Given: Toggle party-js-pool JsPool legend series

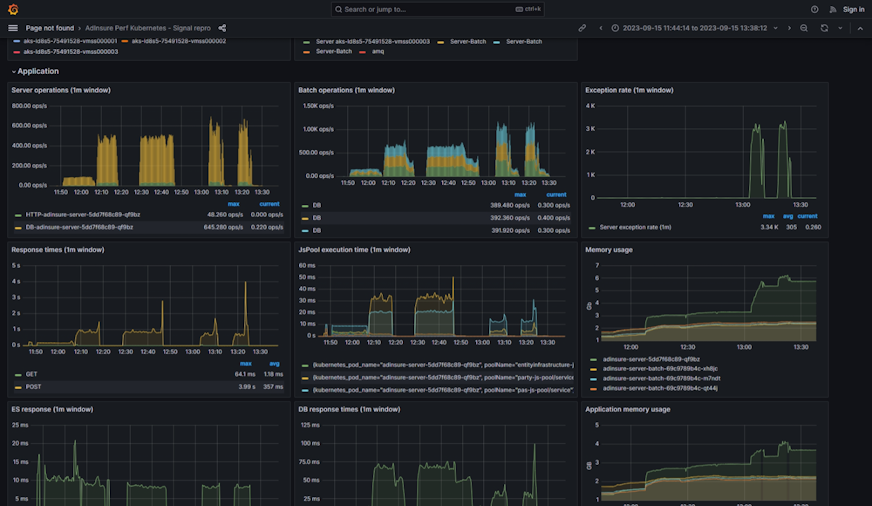Looking at the screenshot, I should pyautogui.click(x=443, y=378).
